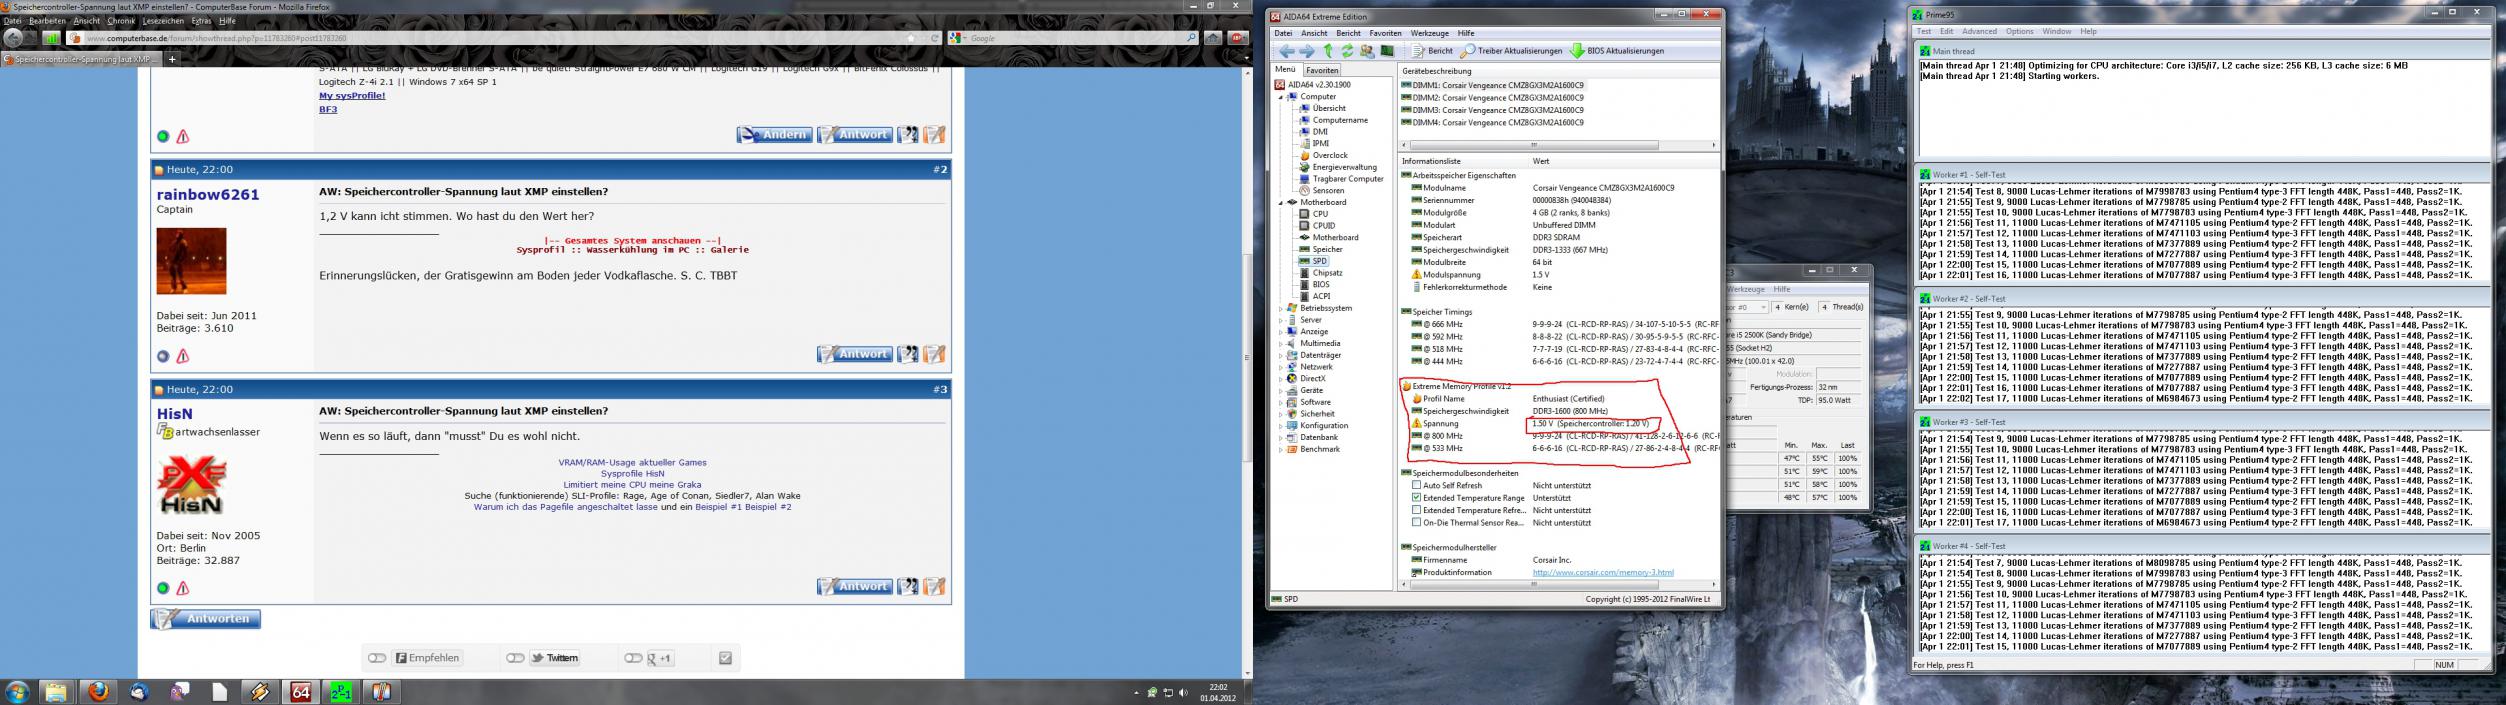Select Energieverwaltung in AIDA64 tree
The height and width of the screenshot is (705, 2506).
(1337, 167)
